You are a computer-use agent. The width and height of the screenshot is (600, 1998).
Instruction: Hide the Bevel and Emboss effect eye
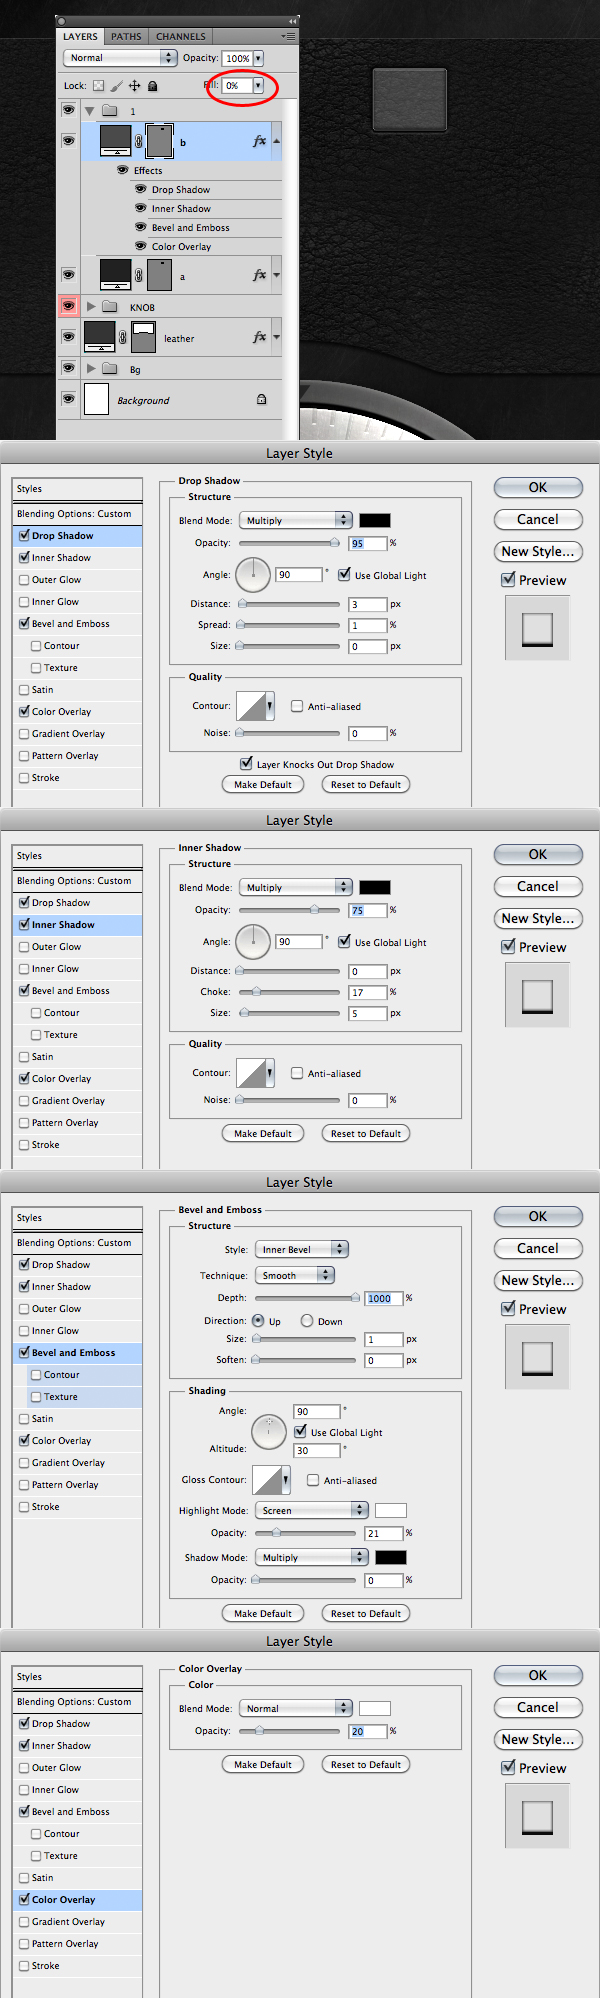141,227
